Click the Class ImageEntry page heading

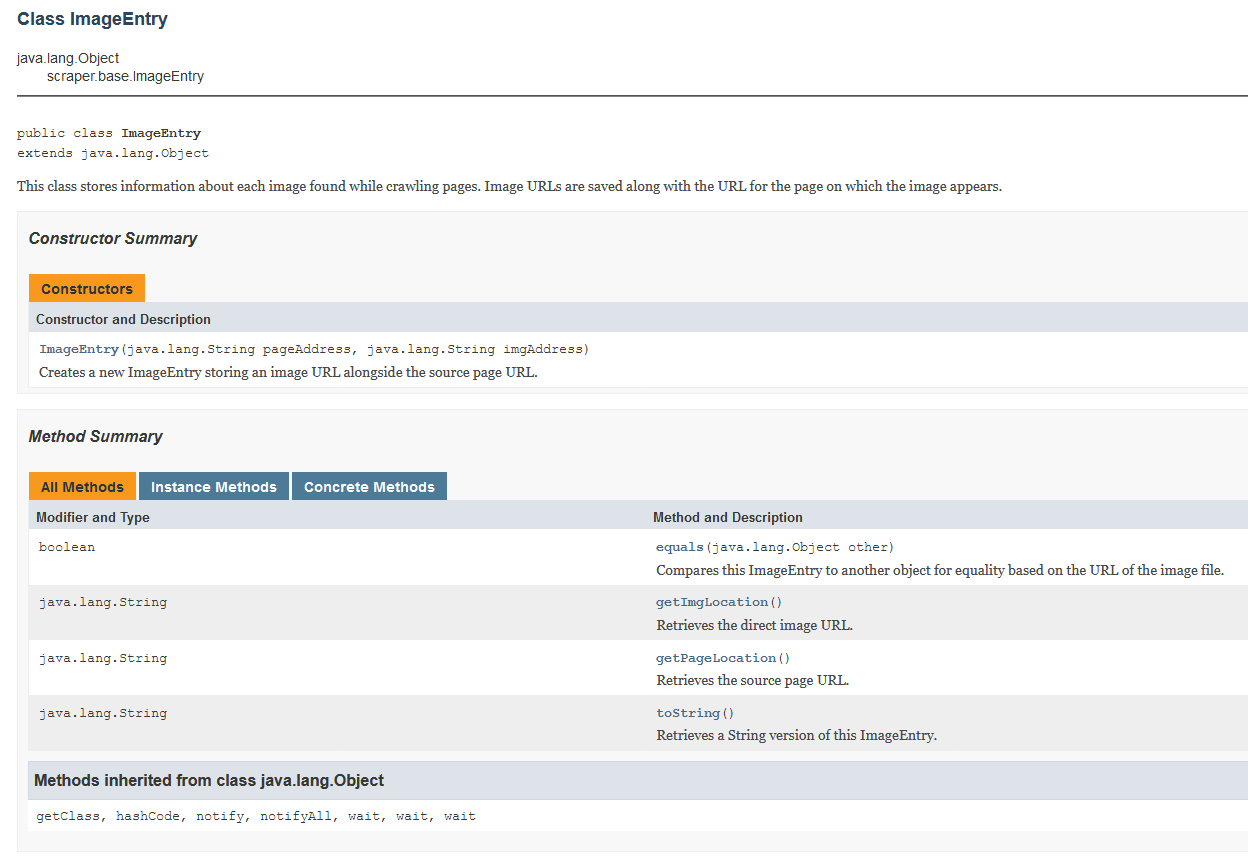click(92, 18)
